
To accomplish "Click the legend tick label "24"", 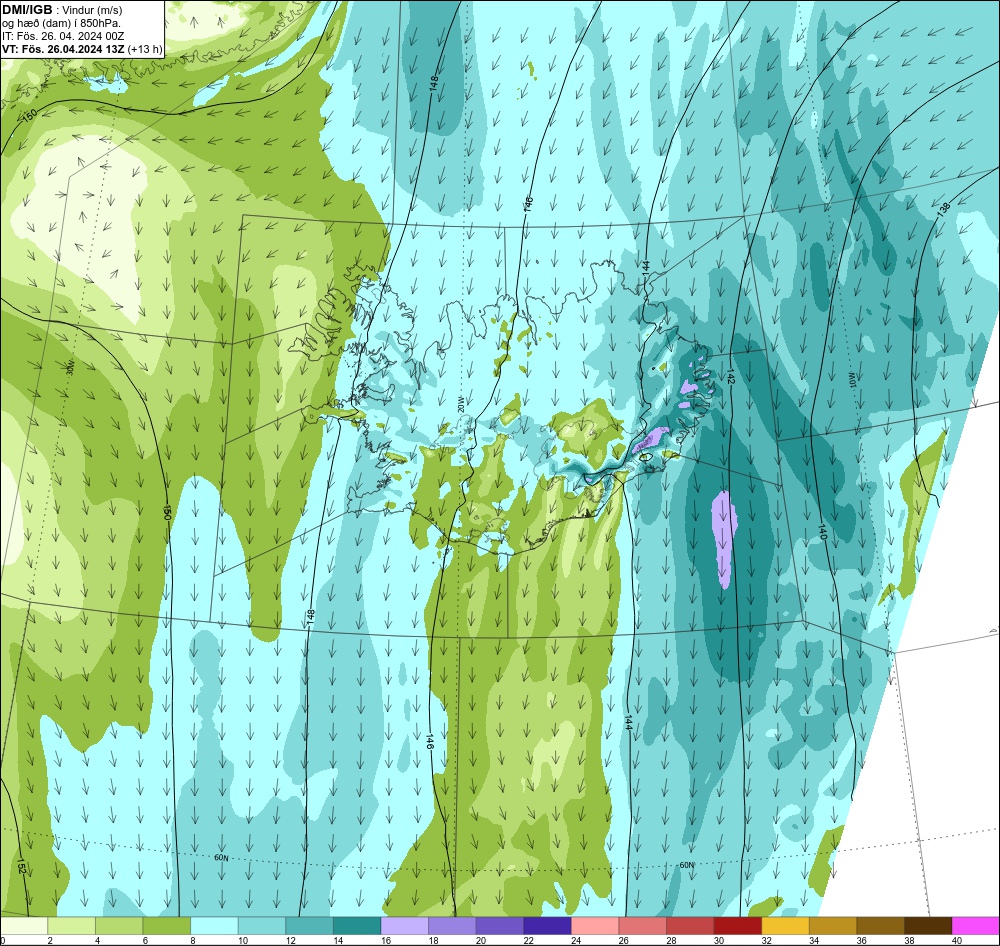I will point(576,940).
